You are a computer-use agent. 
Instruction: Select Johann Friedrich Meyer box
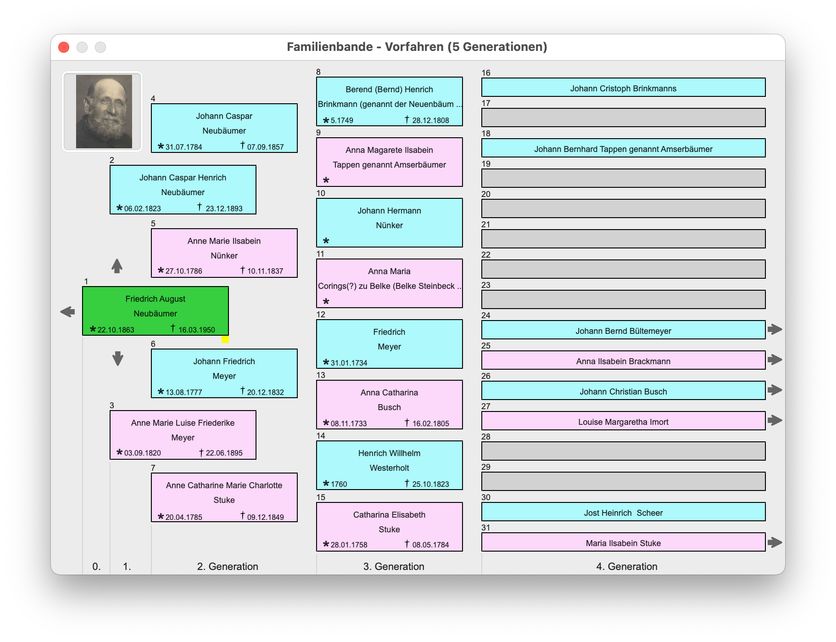click(x=224, y=373)
